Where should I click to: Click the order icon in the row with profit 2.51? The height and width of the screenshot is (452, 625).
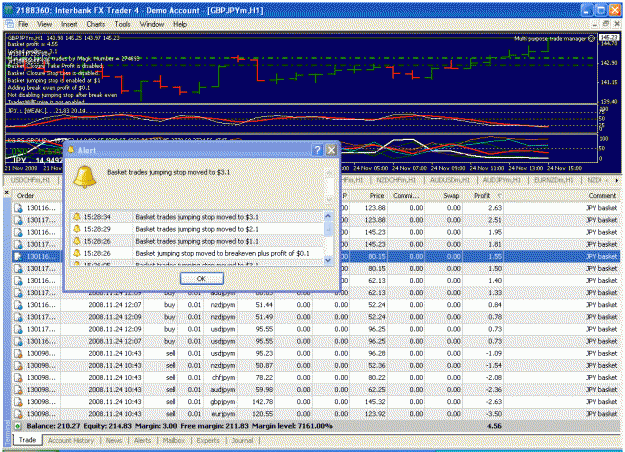click(x=18, y=220)
